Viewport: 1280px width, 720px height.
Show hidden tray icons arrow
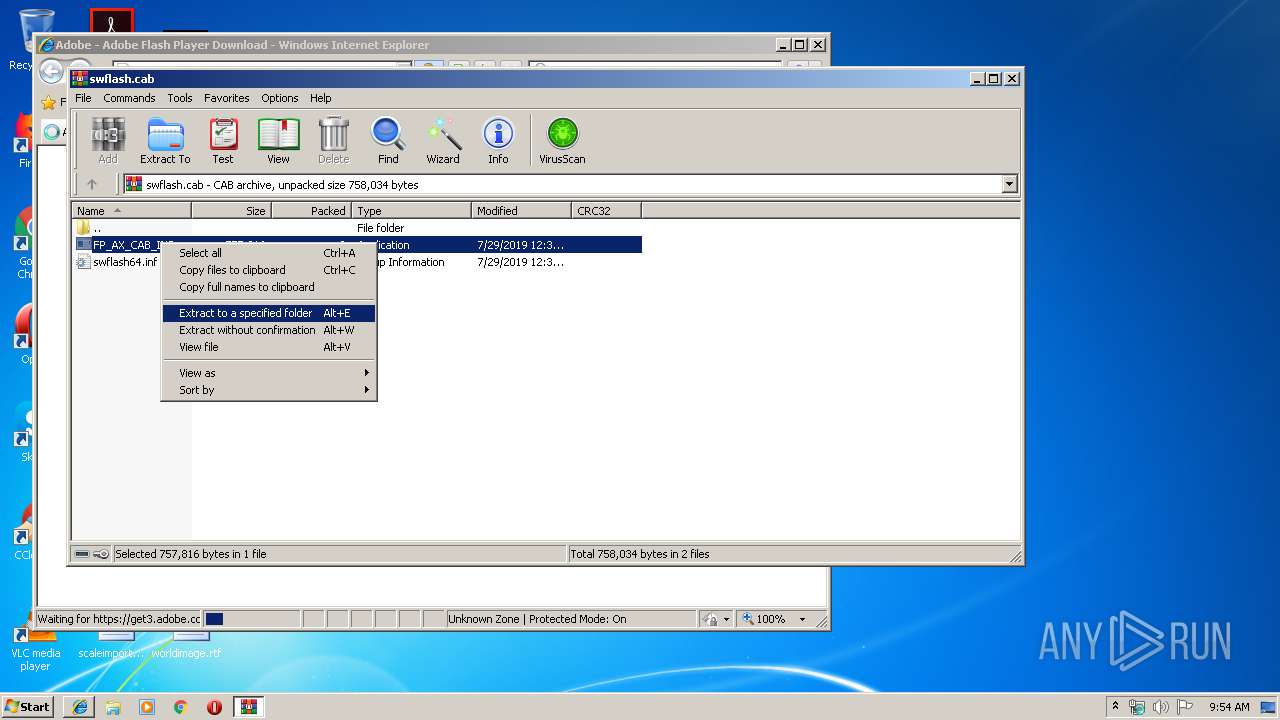(x=1115, y=707)
